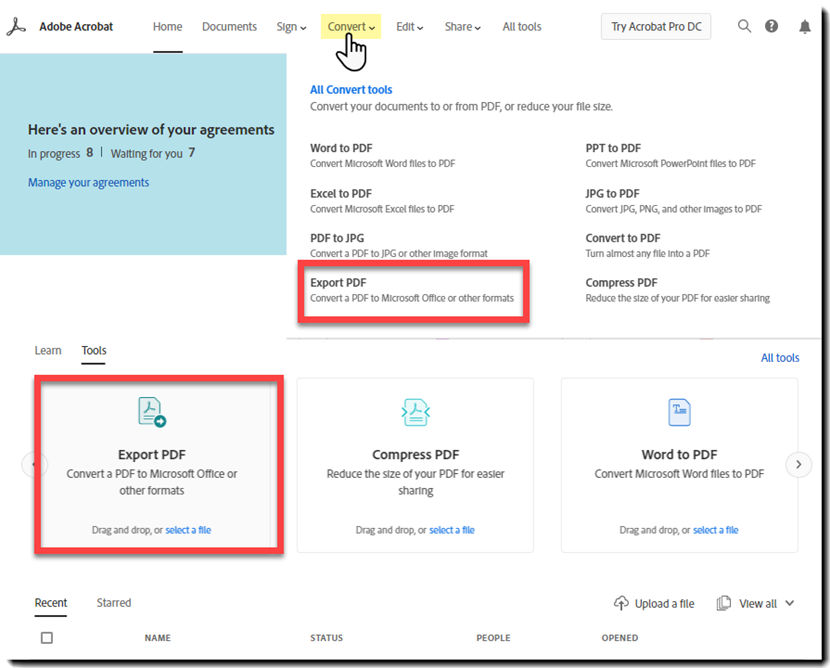The image size is (830, 668).
Task: Click select a file in Export PDF card
Action: point(188,530)
